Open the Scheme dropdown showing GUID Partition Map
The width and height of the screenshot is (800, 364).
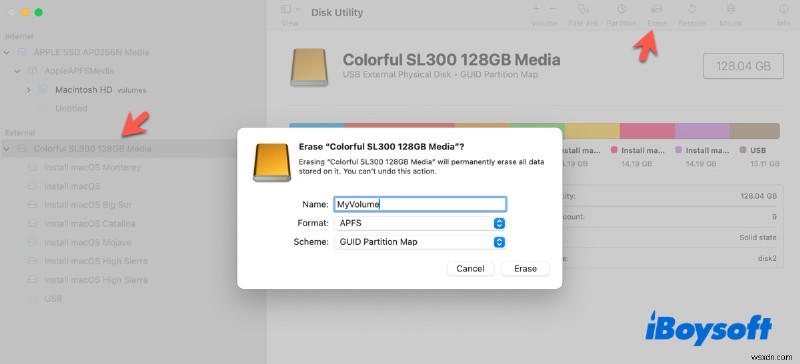point(420,242)
